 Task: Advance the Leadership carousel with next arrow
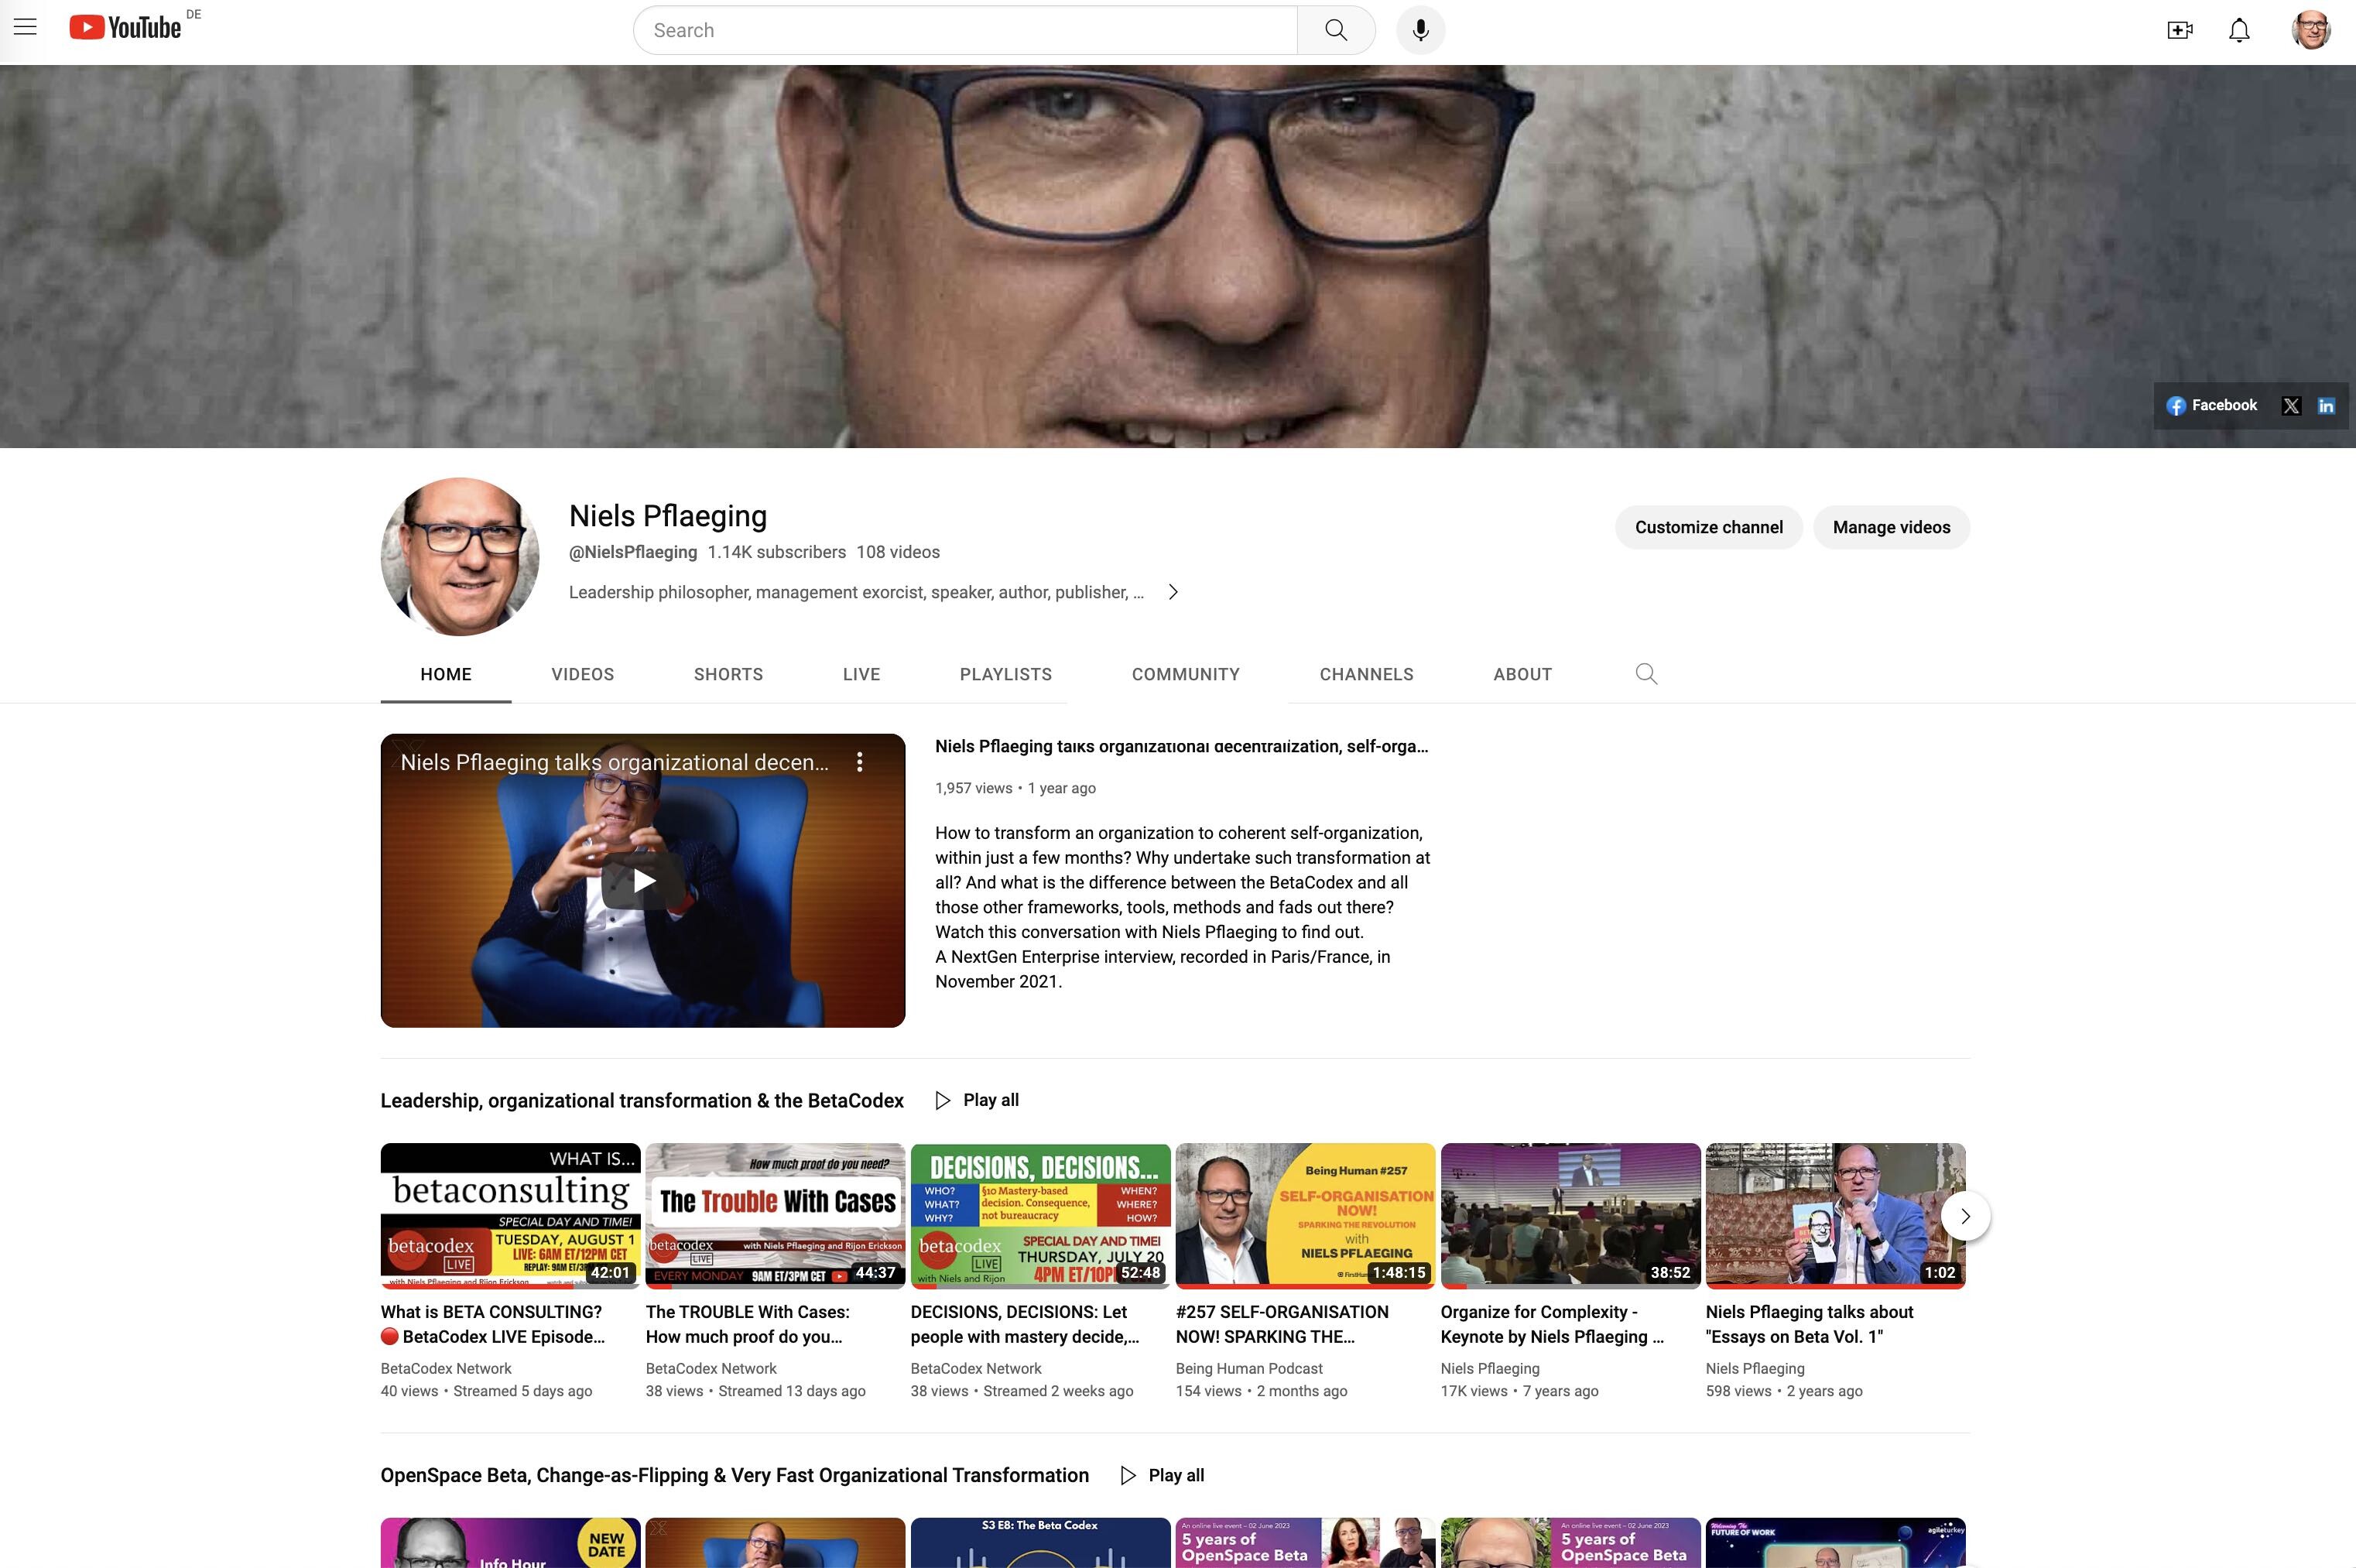pyautogui.click(x=1965, y=1216)
